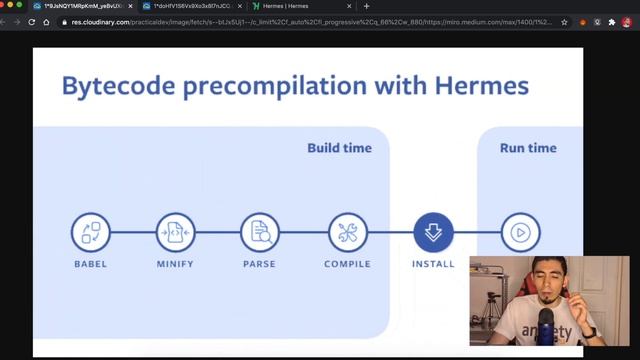Click the Run time play icon
The image size is (640, 360).
click(521, 232)
